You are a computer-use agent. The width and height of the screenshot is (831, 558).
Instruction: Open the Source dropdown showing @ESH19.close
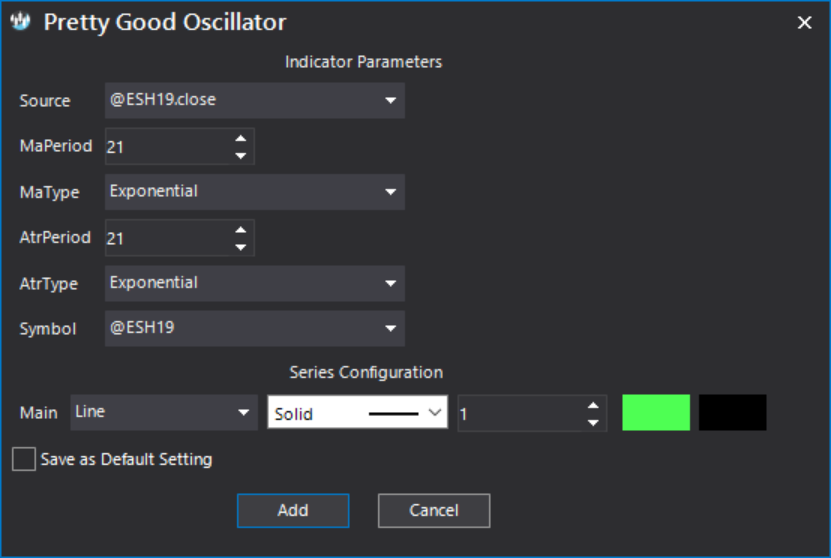[x=255, y=100]
